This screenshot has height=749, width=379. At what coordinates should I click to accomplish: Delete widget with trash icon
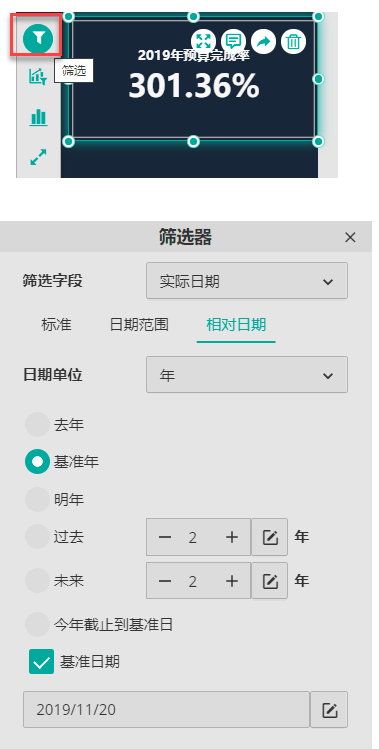(x=293, y=42)
